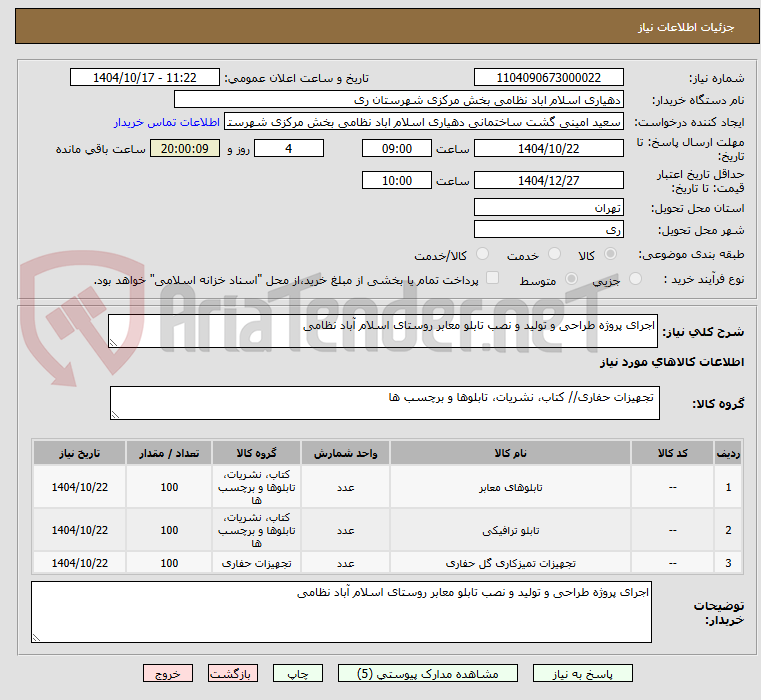The width and height of the screenshot is (761, 700).
Task: Open مشاهده مدارک پیوستی (5) attachments
Action: [x=428, y=673]
